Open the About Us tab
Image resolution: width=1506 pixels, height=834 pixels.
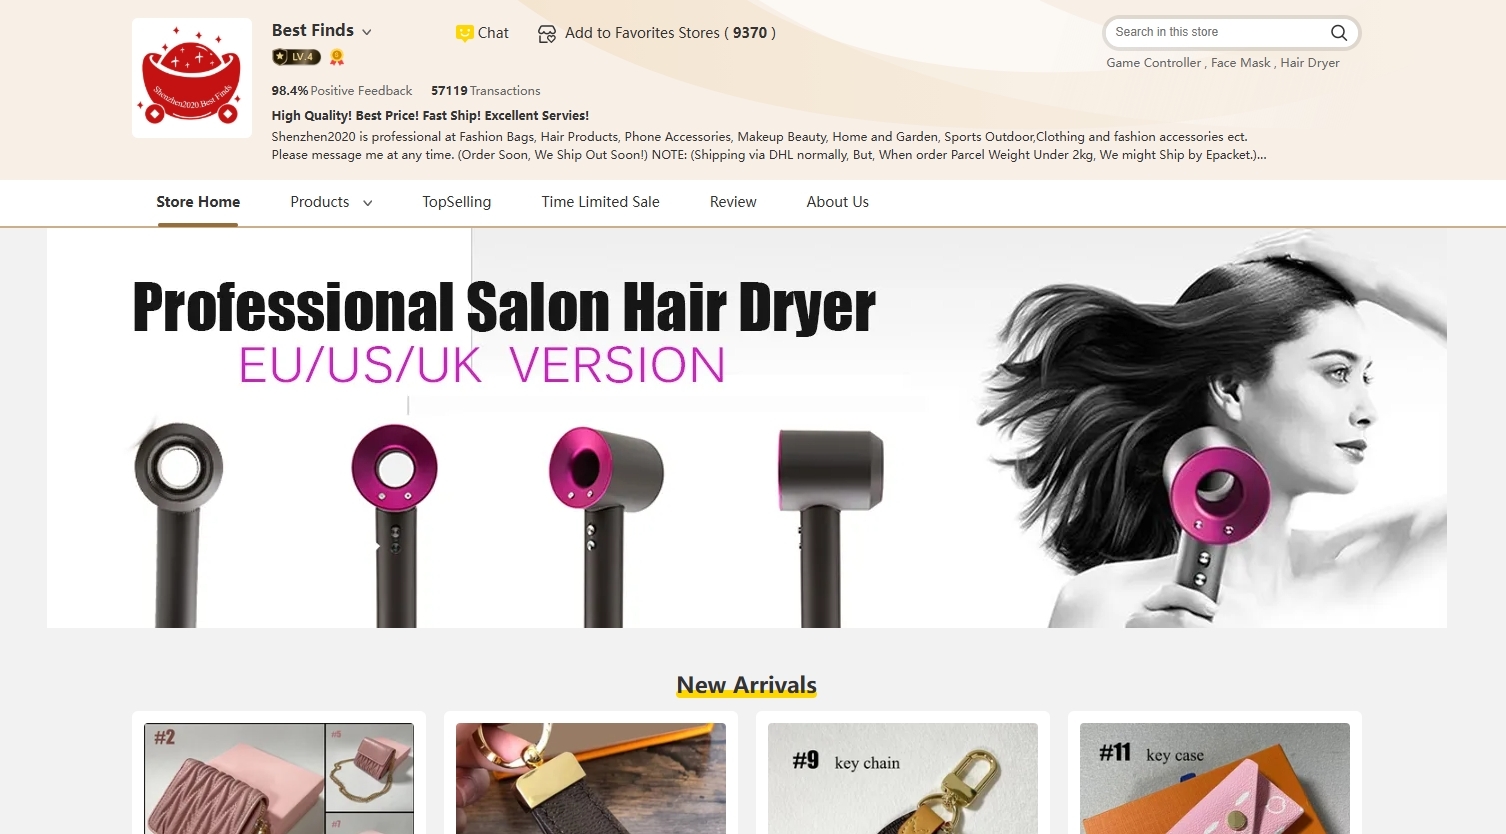pyautogui.click(x=837, y=202)
